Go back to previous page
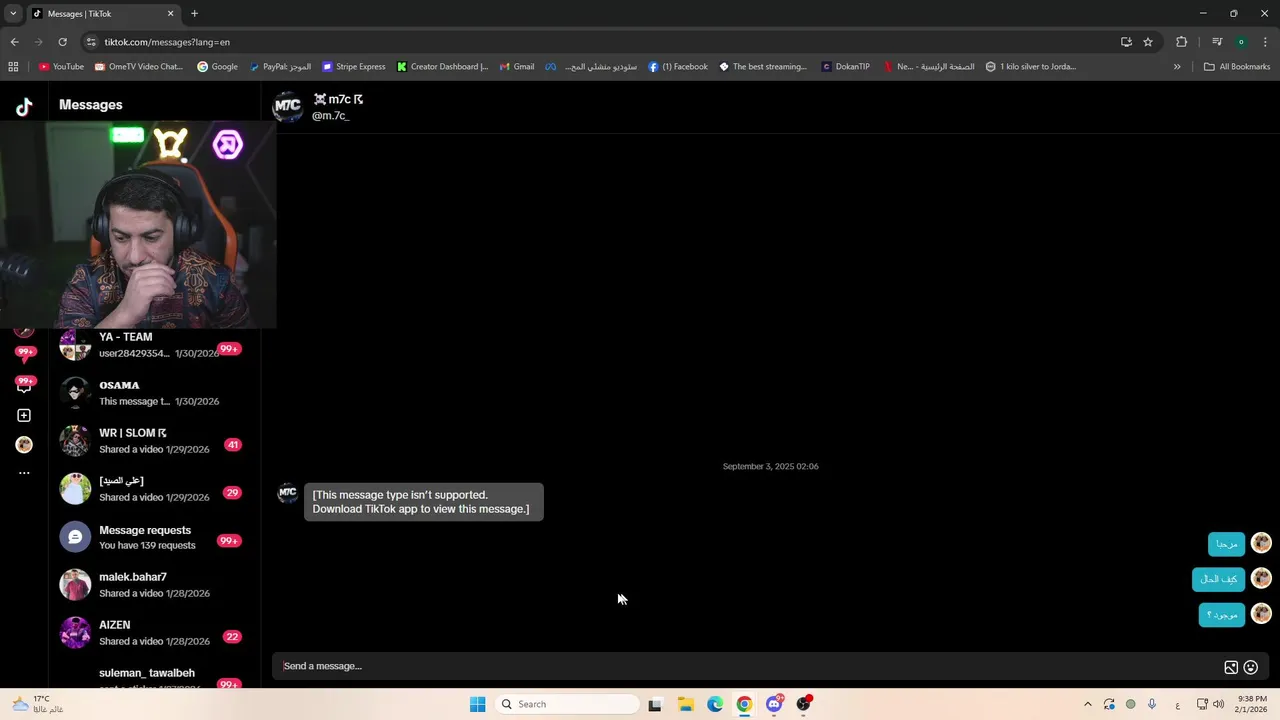Image resolution: width=1280 pixels, height=720 pixels. [x=14, y=42]
